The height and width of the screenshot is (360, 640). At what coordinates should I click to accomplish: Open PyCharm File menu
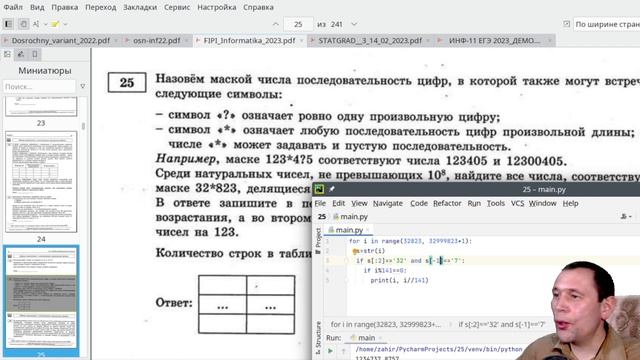pos(320,203)
